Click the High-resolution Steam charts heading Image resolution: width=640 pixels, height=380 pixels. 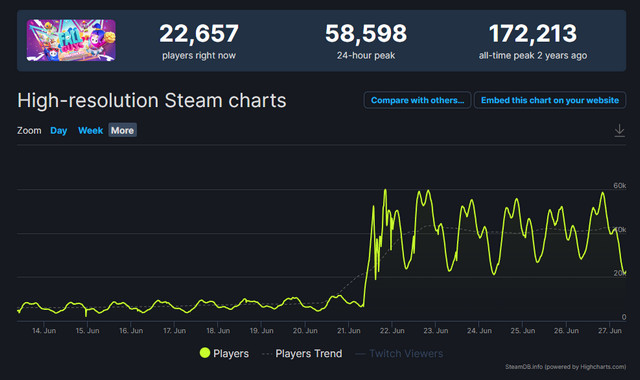tap(152, 100)
